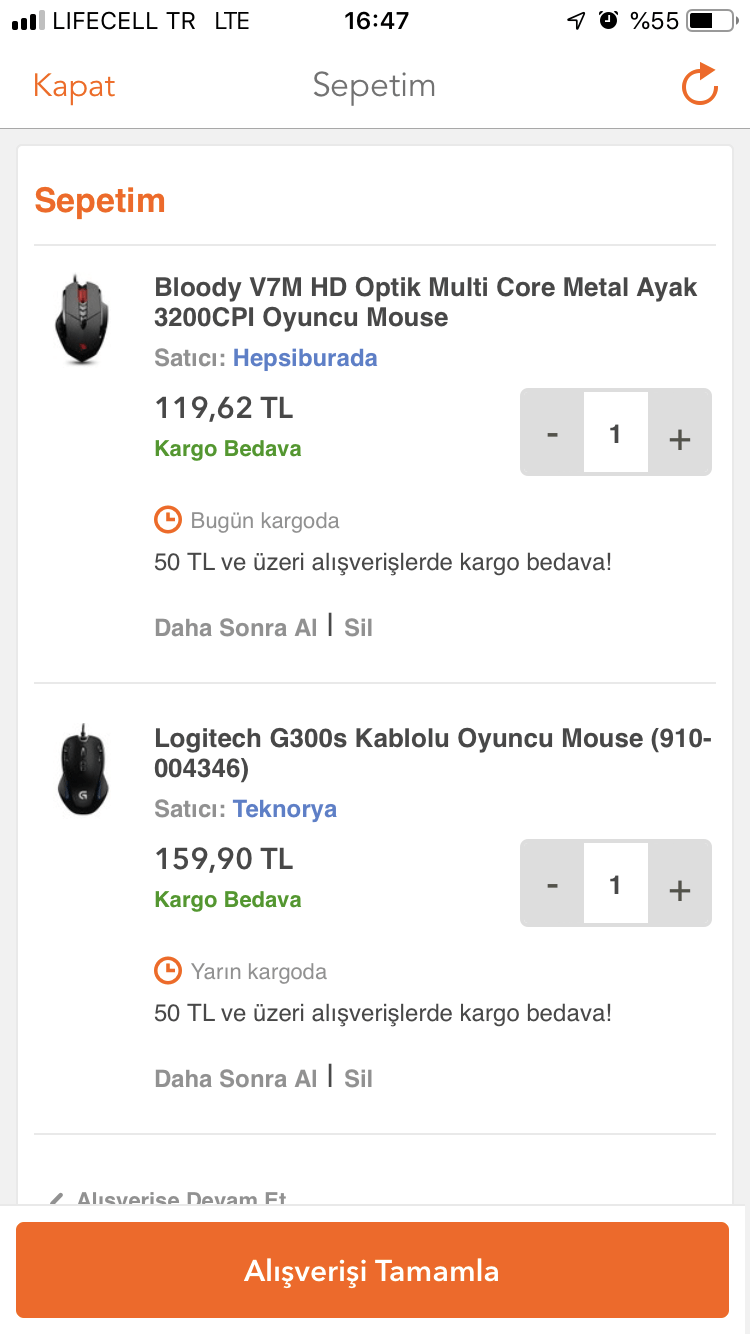Decrease quantity of Bloody V7M mouse

(x=552, y=434)
